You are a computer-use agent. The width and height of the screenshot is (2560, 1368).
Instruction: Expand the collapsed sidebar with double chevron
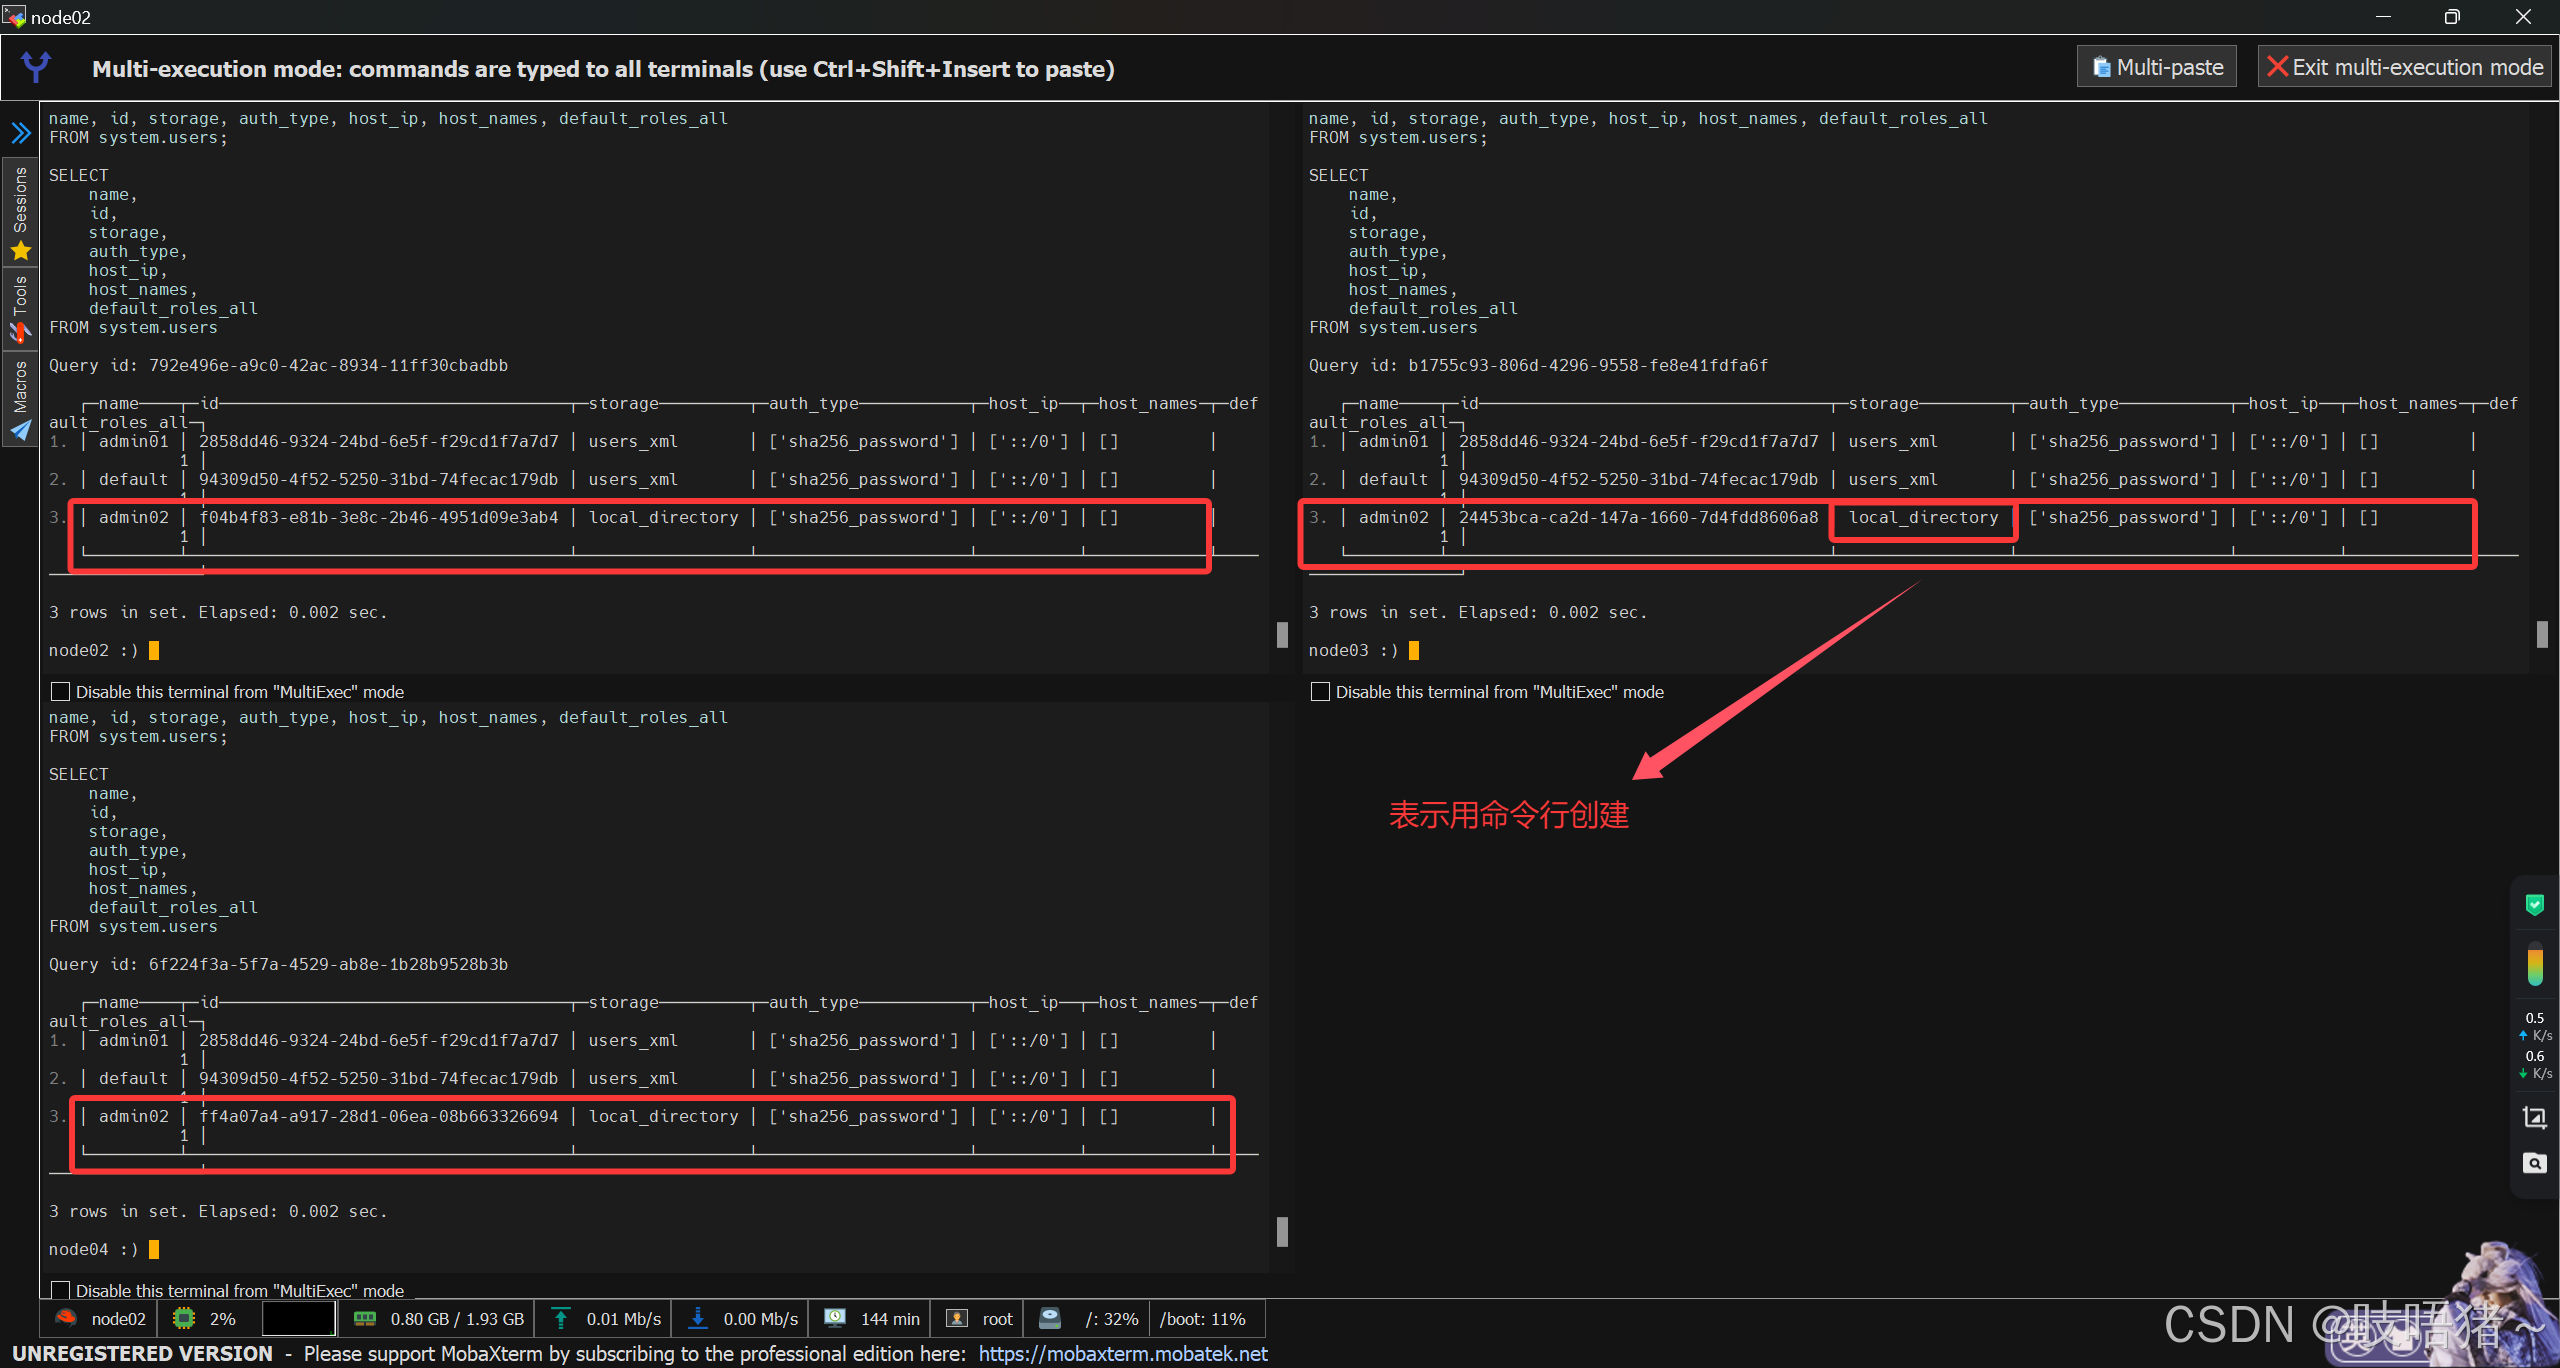click(x=21, y=133)
